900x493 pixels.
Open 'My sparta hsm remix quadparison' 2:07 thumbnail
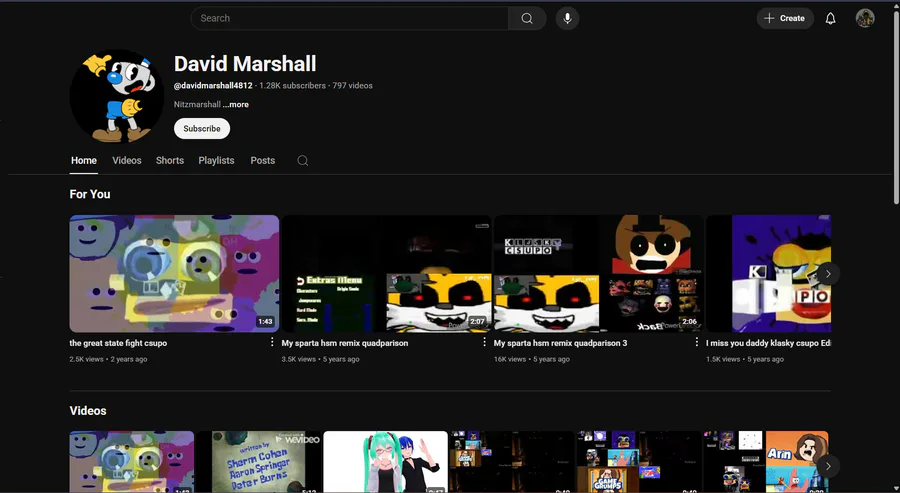pos(386,274)
